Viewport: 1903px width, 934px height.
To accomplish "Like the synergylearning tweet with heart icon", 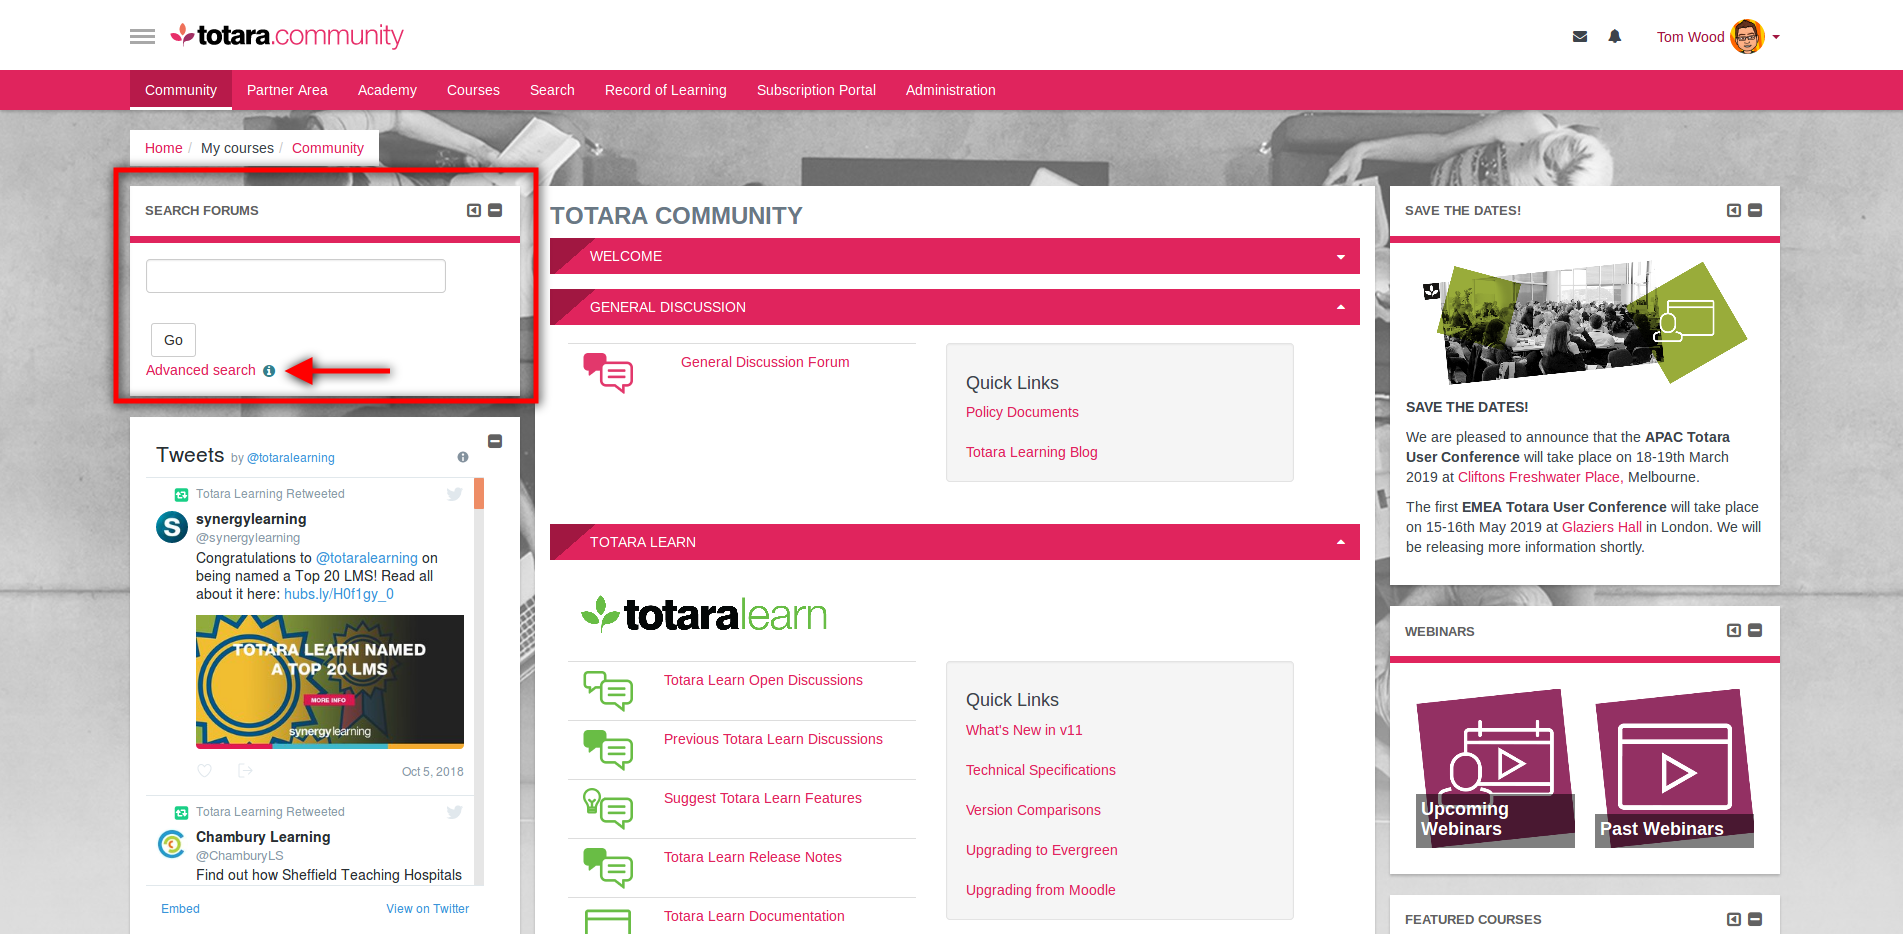I will (205, 771).
